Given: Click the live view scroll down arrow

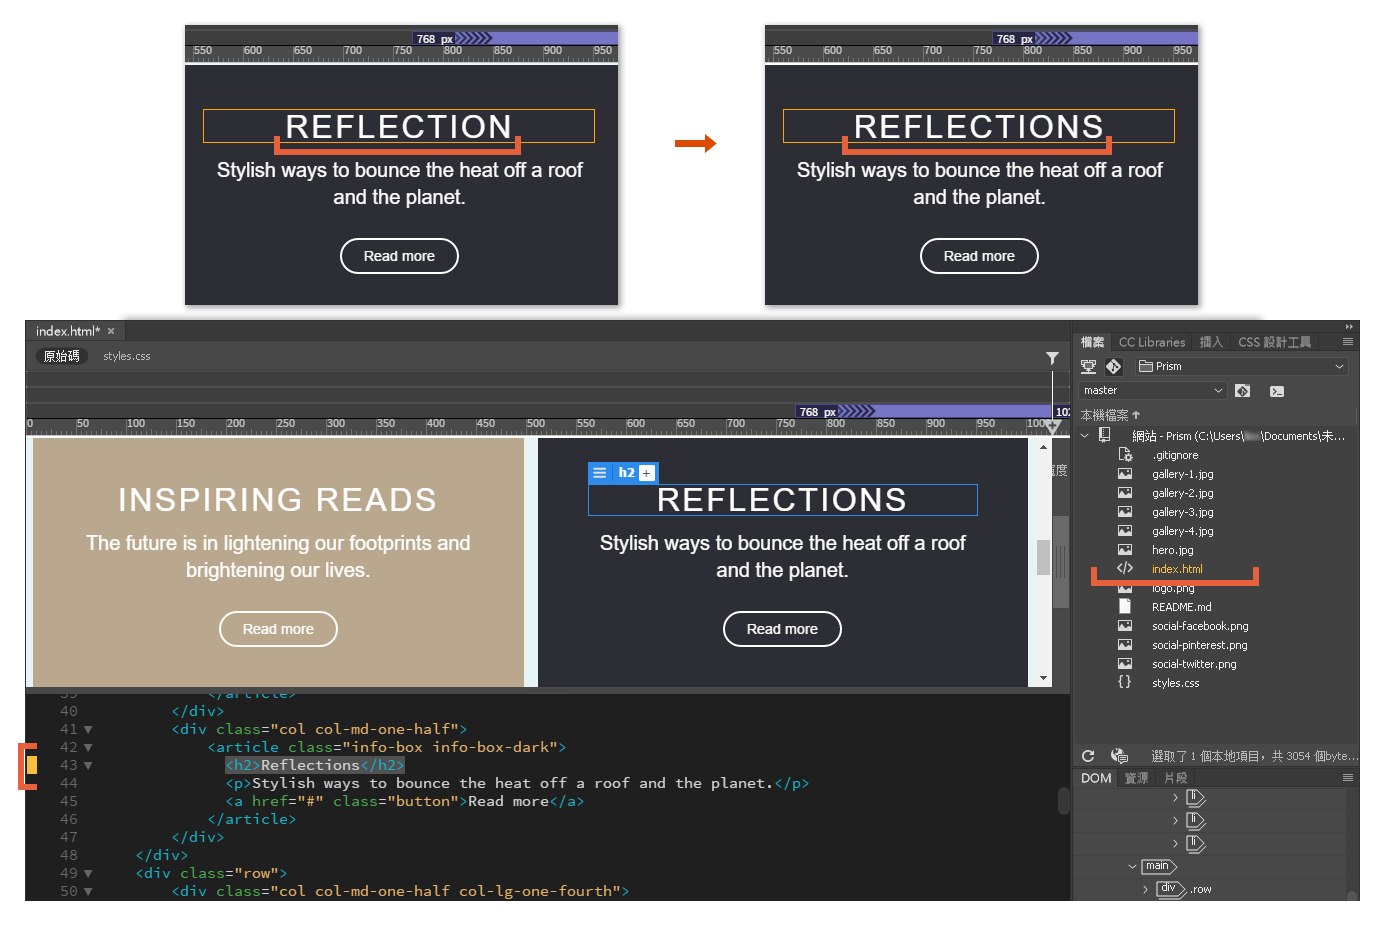Looking at the screenshot, I should click(x=1043, y=678).
